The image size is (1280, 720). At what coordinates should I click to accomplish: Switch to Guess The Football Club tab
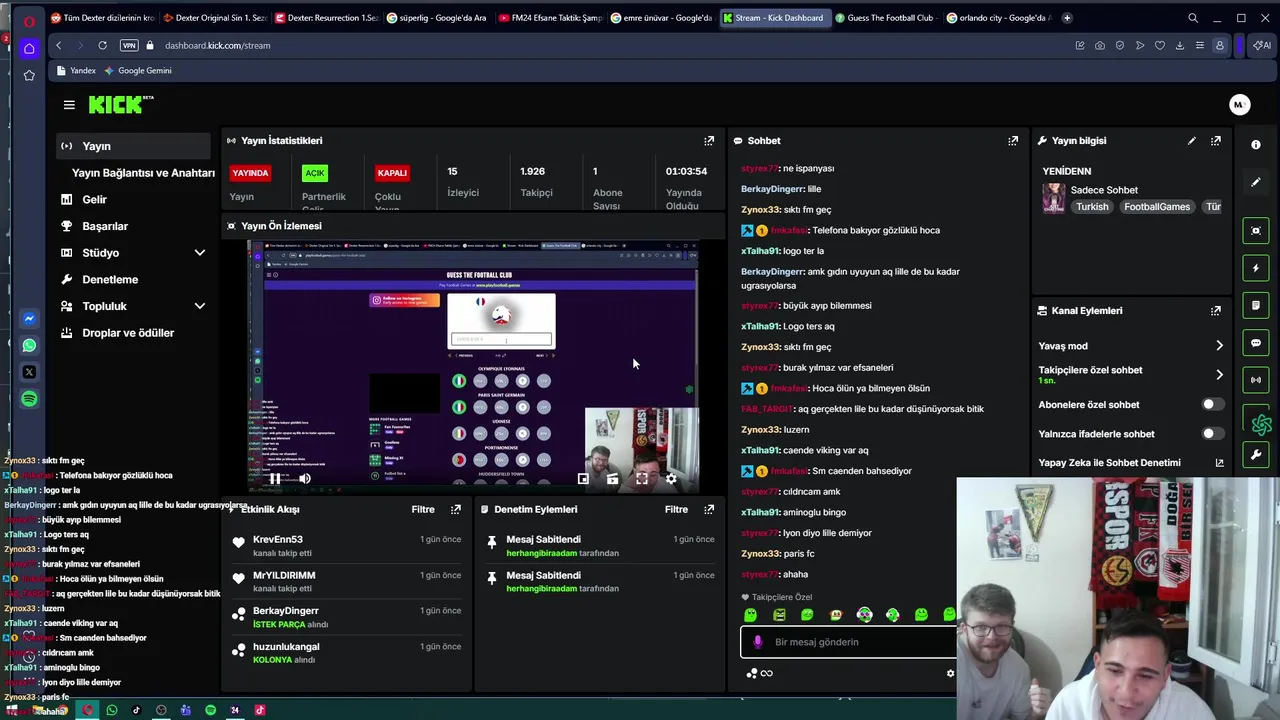coord(884,18)
